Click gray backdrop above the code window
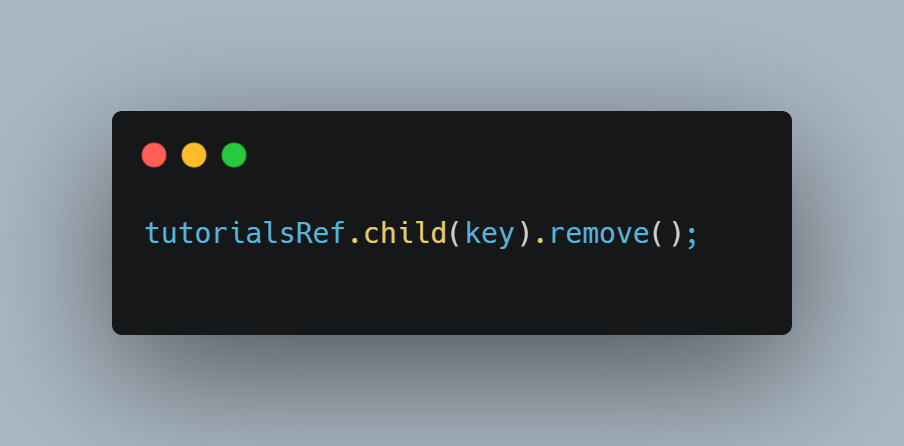Screen dimensions: 904x446 point(452,55)
